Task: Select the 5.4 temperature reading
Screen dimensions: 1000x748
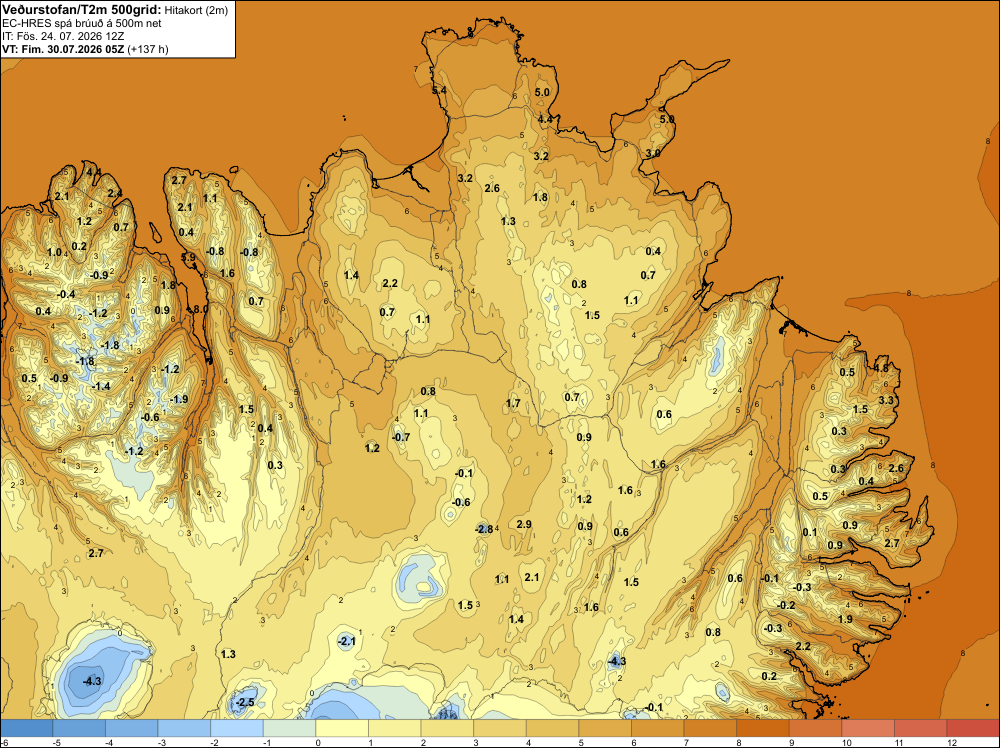Action: pyautogui.click(x=439, y=91)
